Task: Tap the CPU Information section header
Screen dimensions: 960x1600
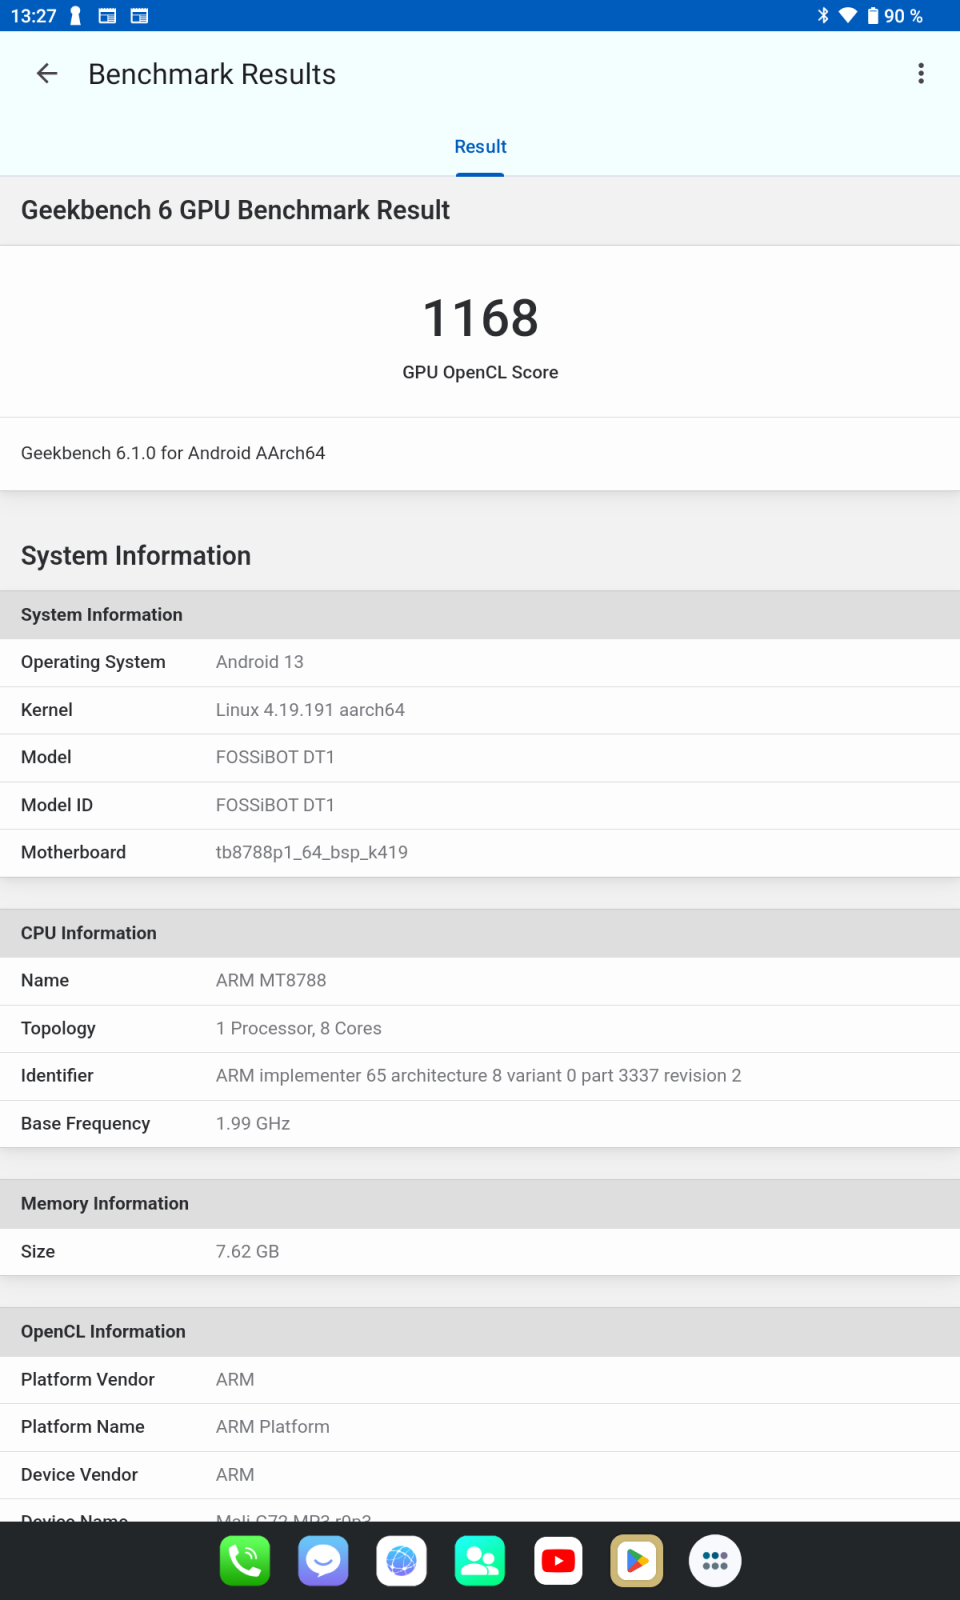Action: (x=480, y=933)
